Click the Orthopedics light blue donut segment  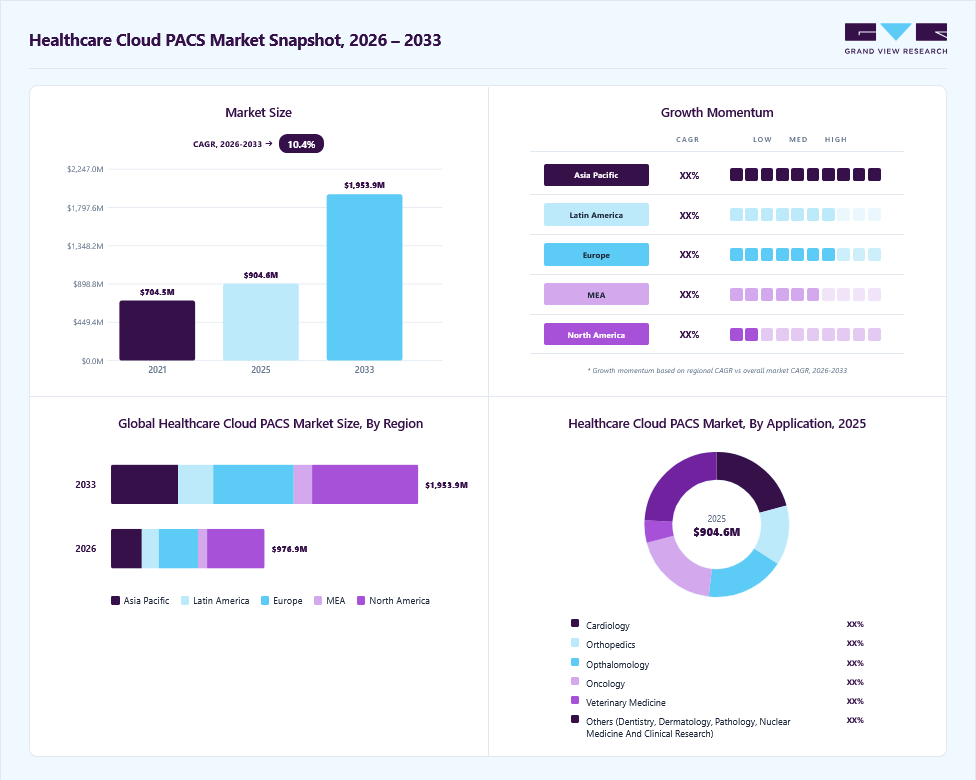tap(772, 534)
